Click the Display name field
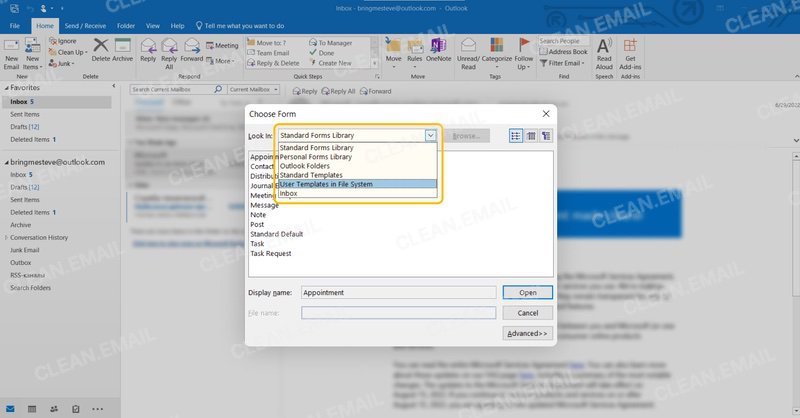This screenshot has width=800, height=418. 398,292
